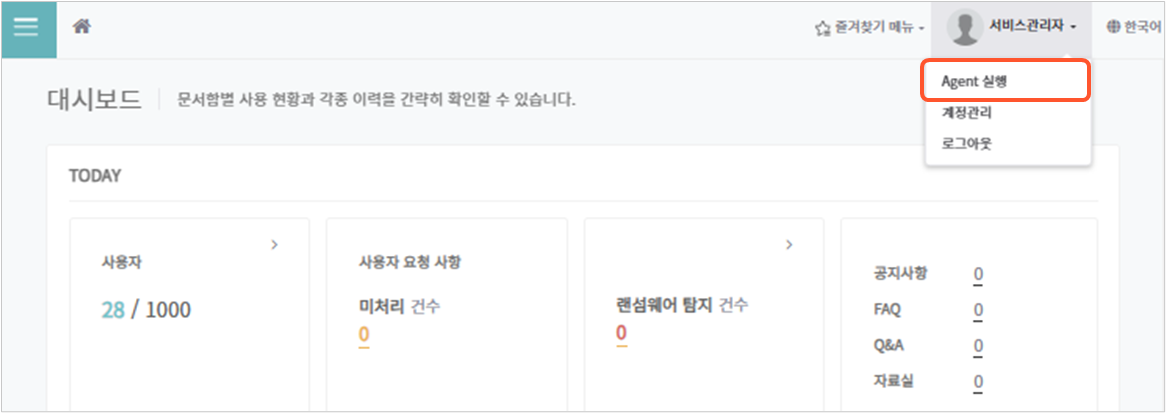This screenshot has height=413, width=1166.
Task: Open the FAQ count link
Action: (978, 310)
